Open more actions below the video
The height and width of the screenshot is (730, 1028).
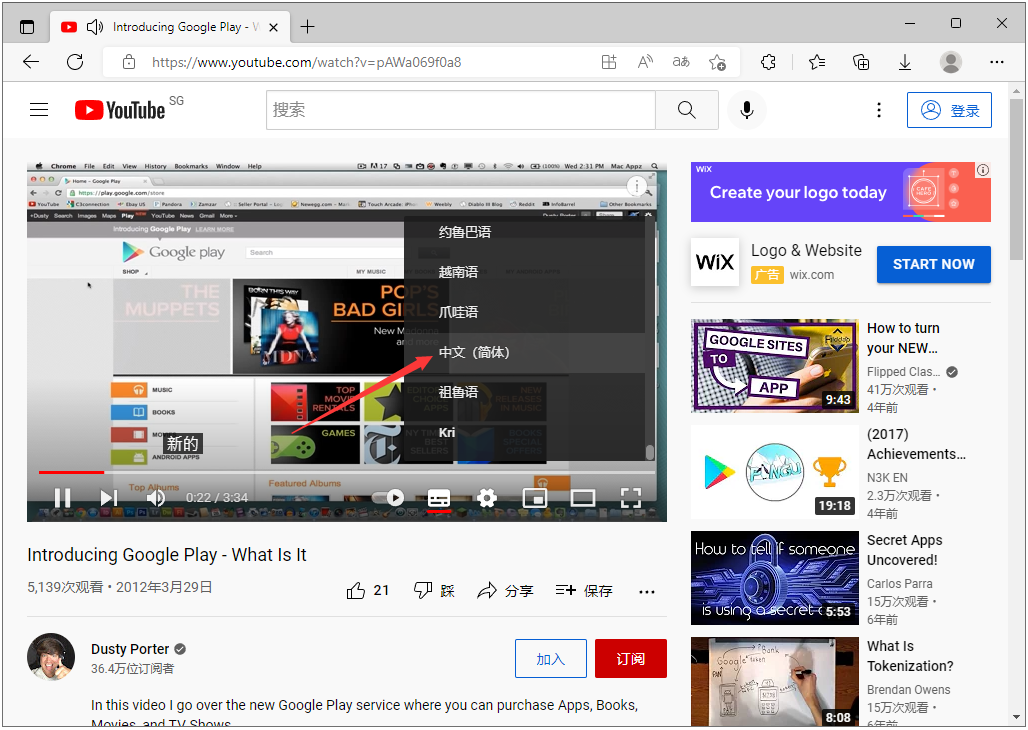646,592
